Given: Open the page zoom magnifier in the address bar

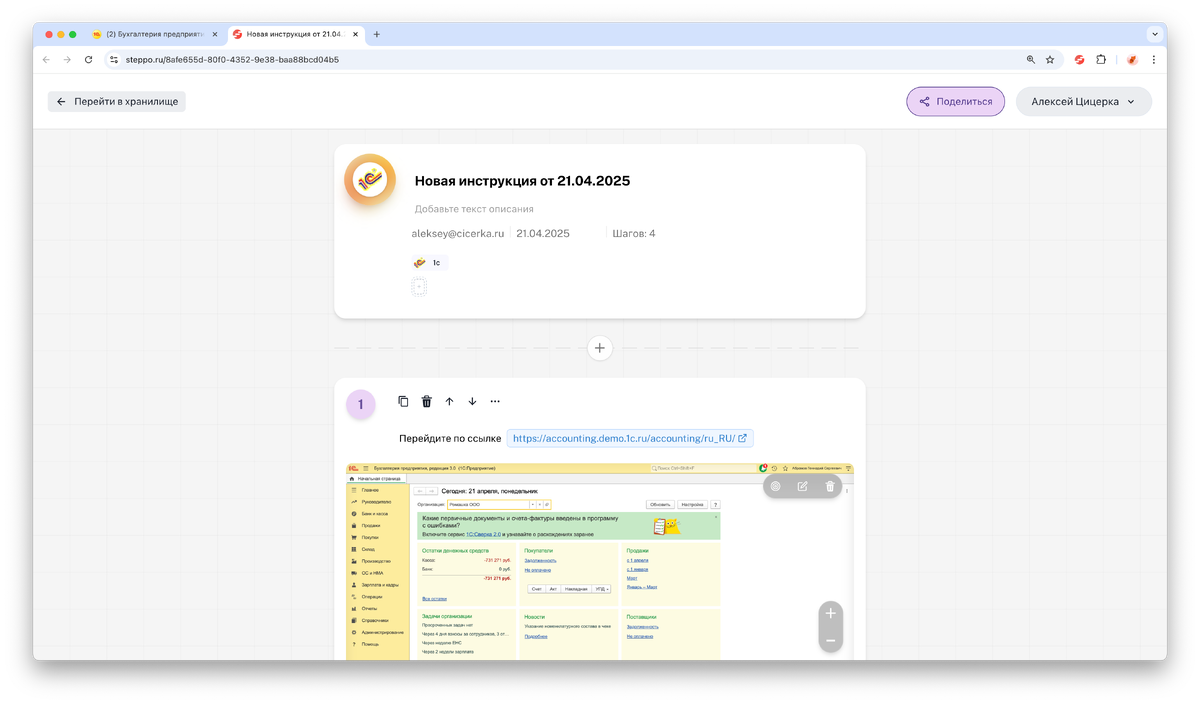Looking at the screenshot, I should point(1031,60).
